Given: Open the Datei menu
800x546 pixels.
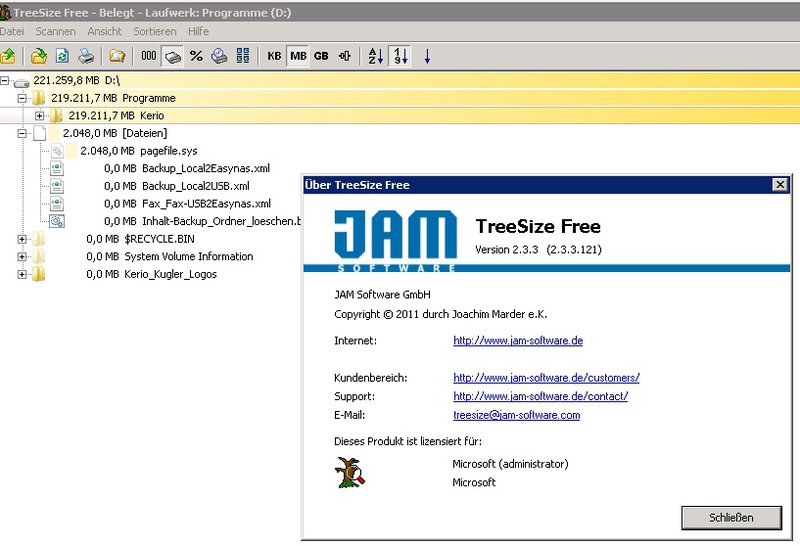Looking at the screenshot, I should [12, 31].
